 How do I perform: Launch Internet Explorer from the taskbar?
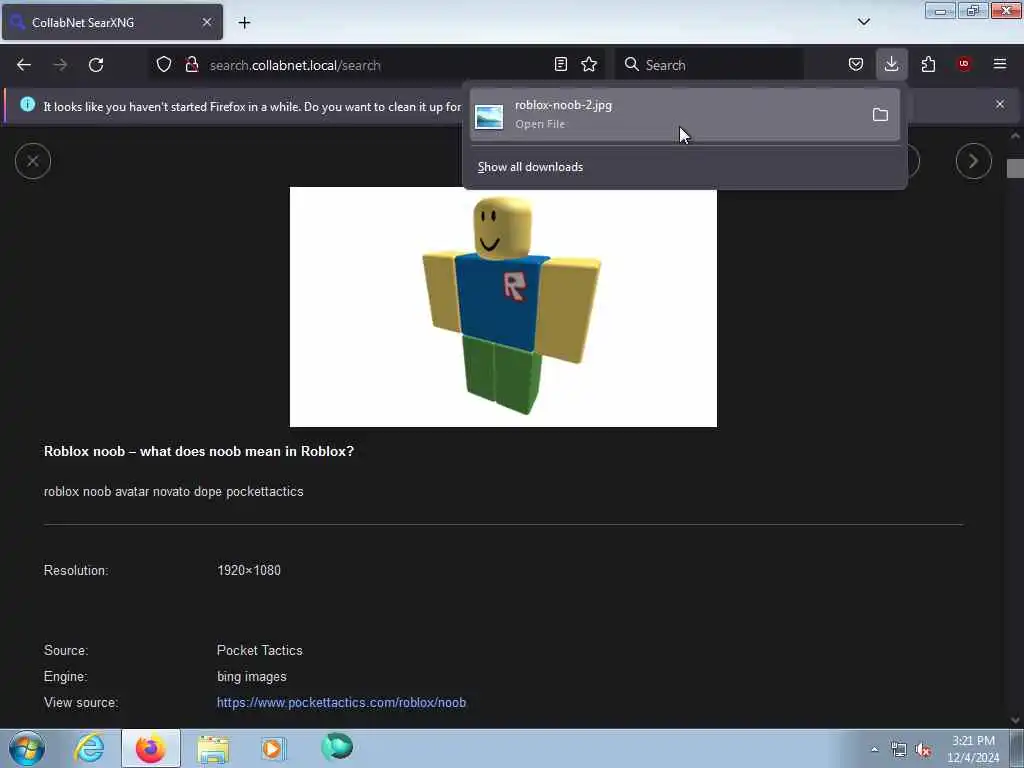point(89,748)
